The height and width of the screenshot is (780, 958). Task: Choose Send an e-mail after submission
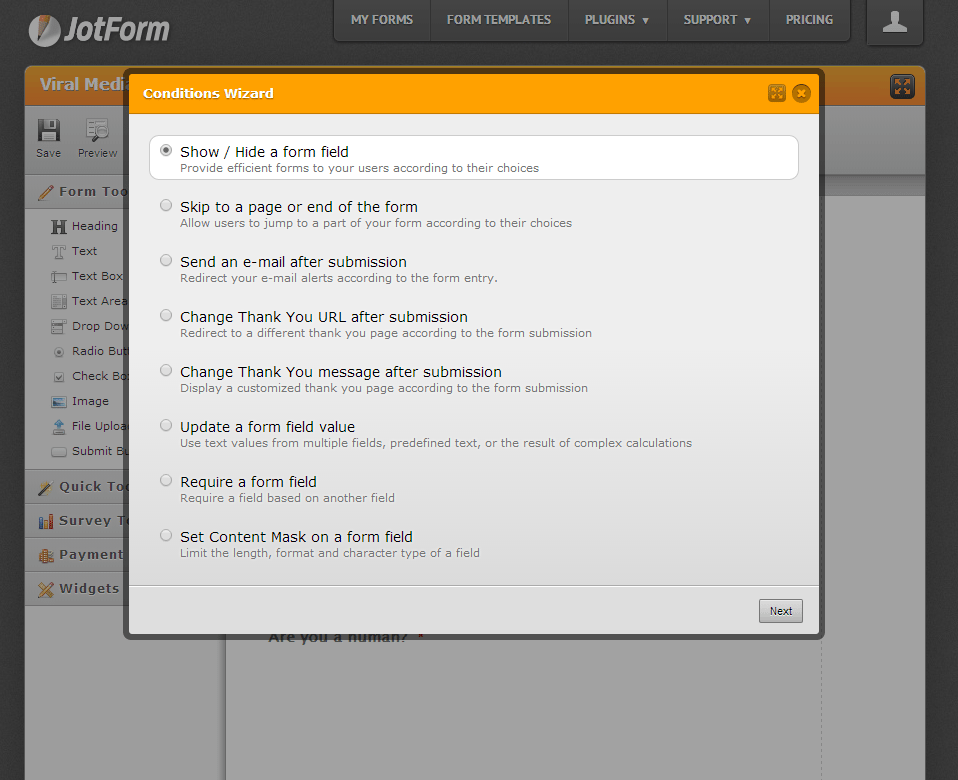[x=166, y=261]
